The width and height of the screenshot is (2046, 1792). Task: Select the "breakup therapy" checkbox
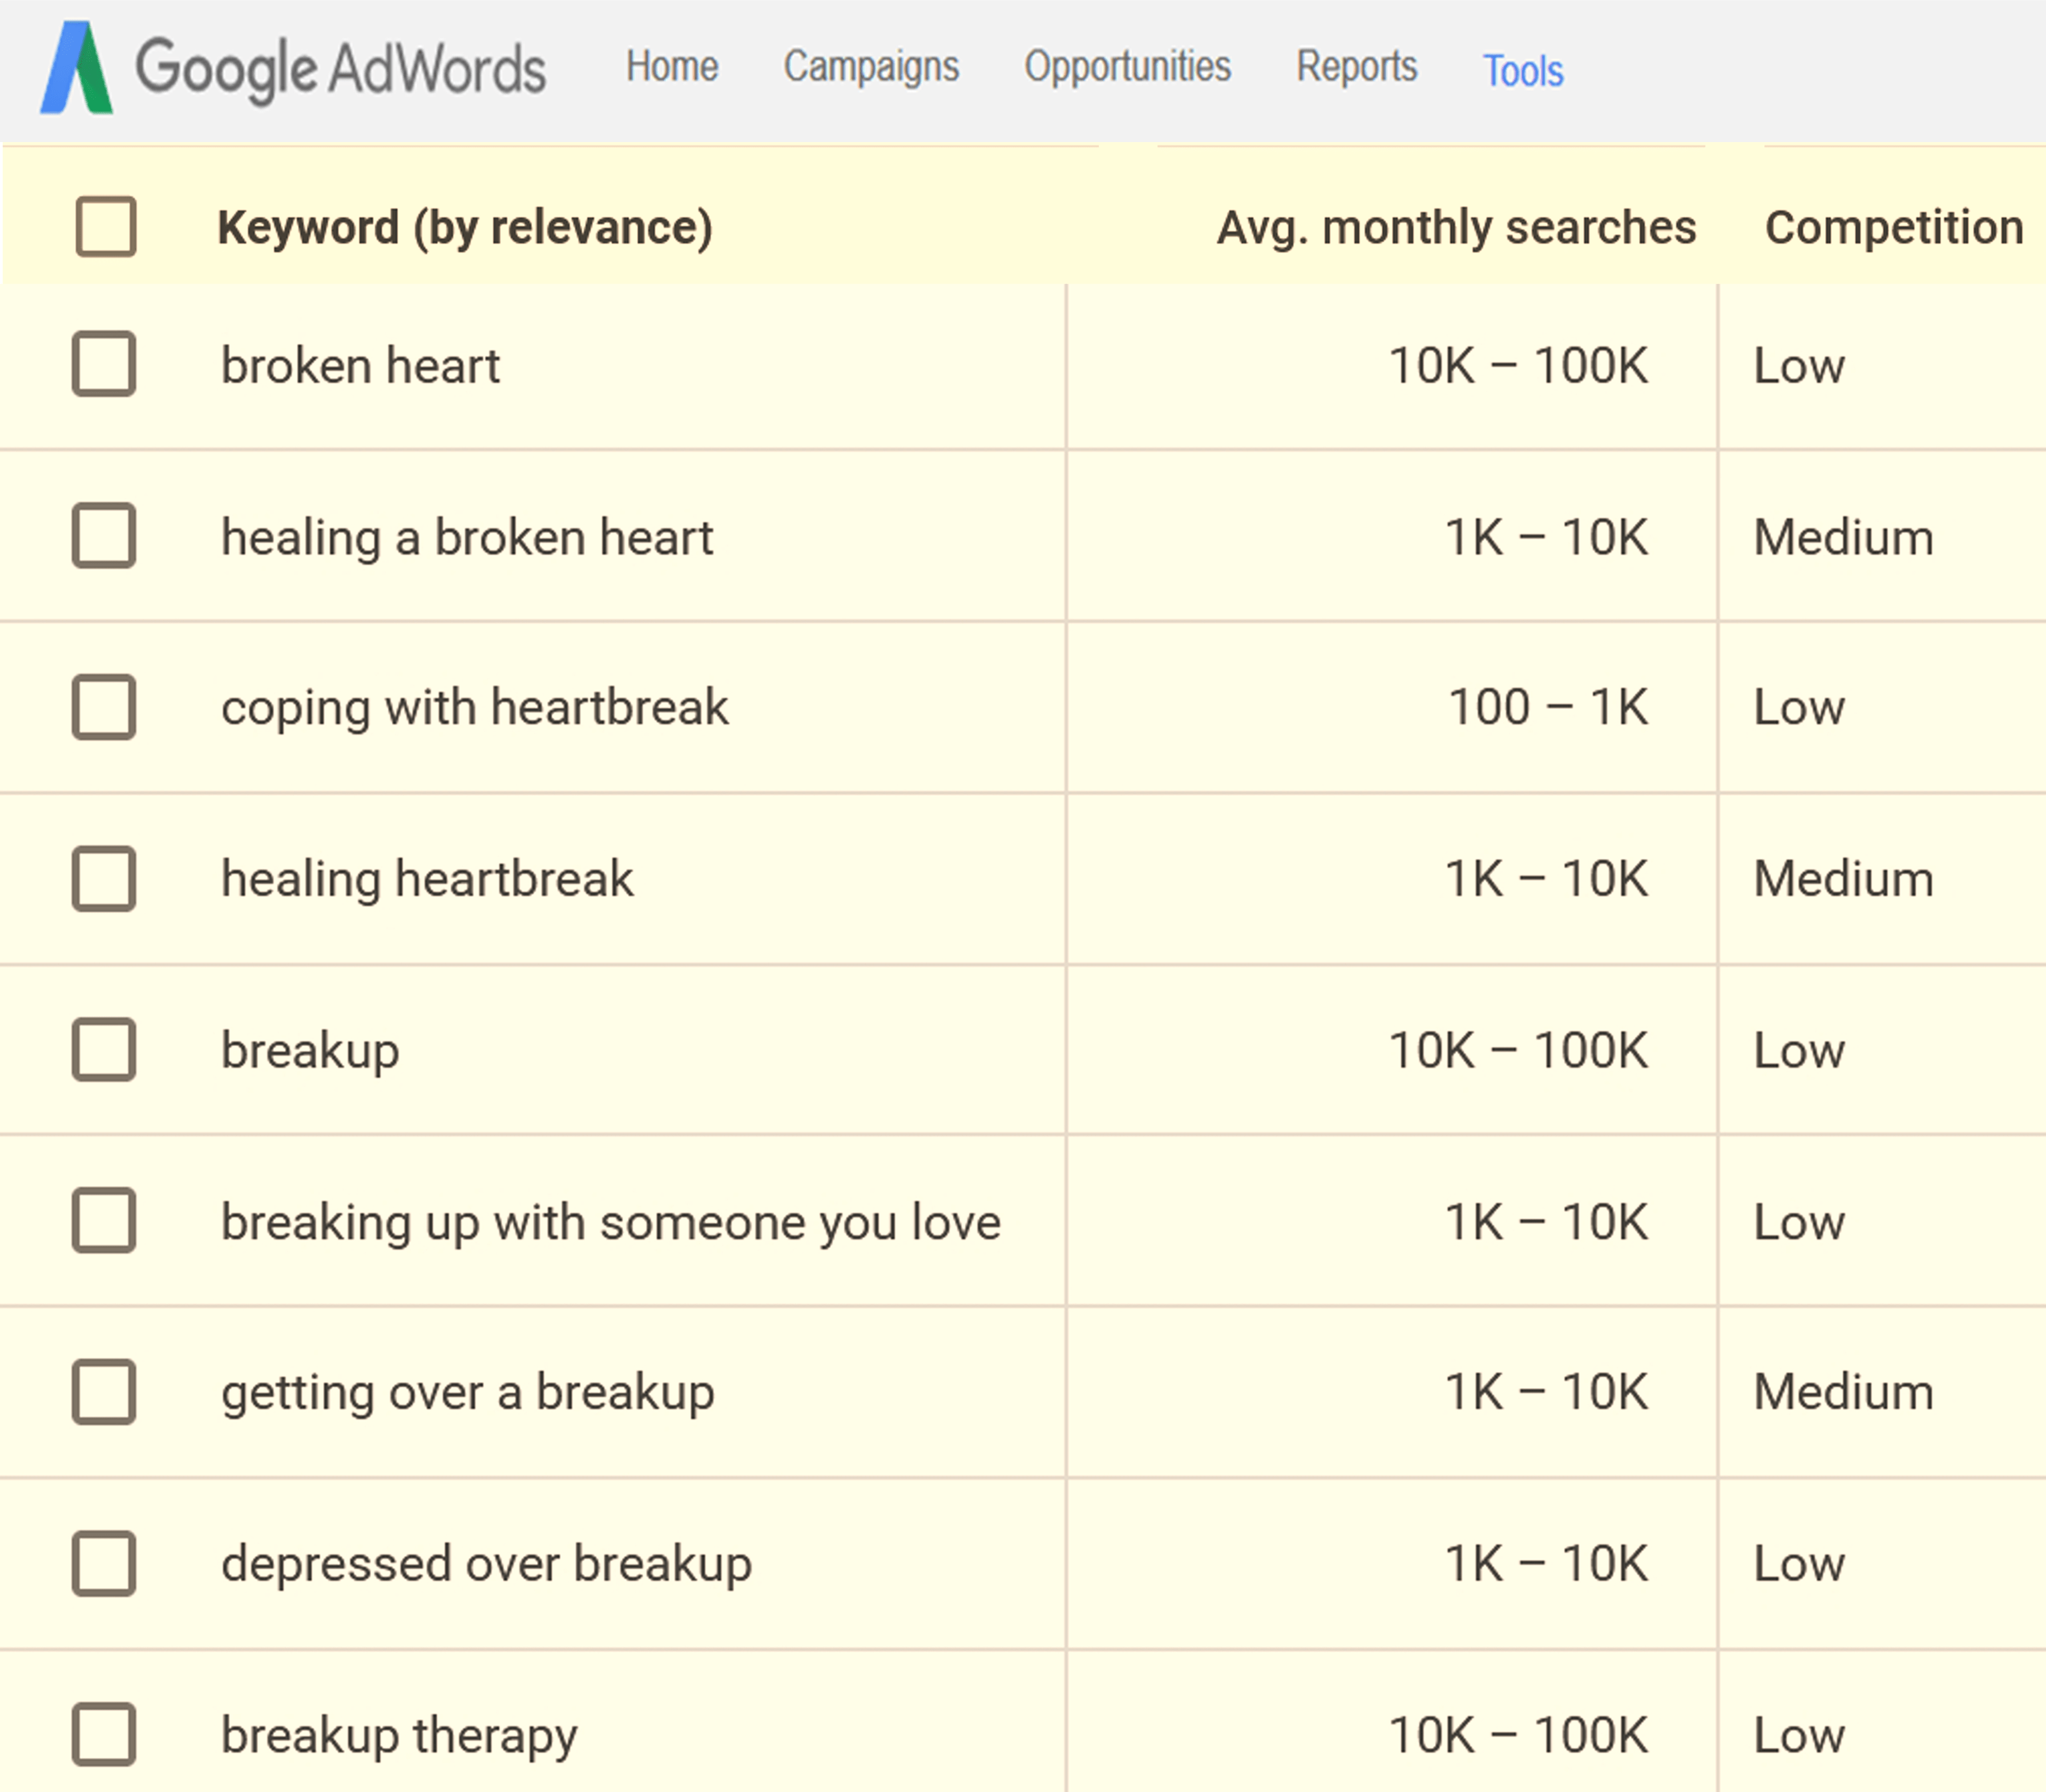[104, 1735]
